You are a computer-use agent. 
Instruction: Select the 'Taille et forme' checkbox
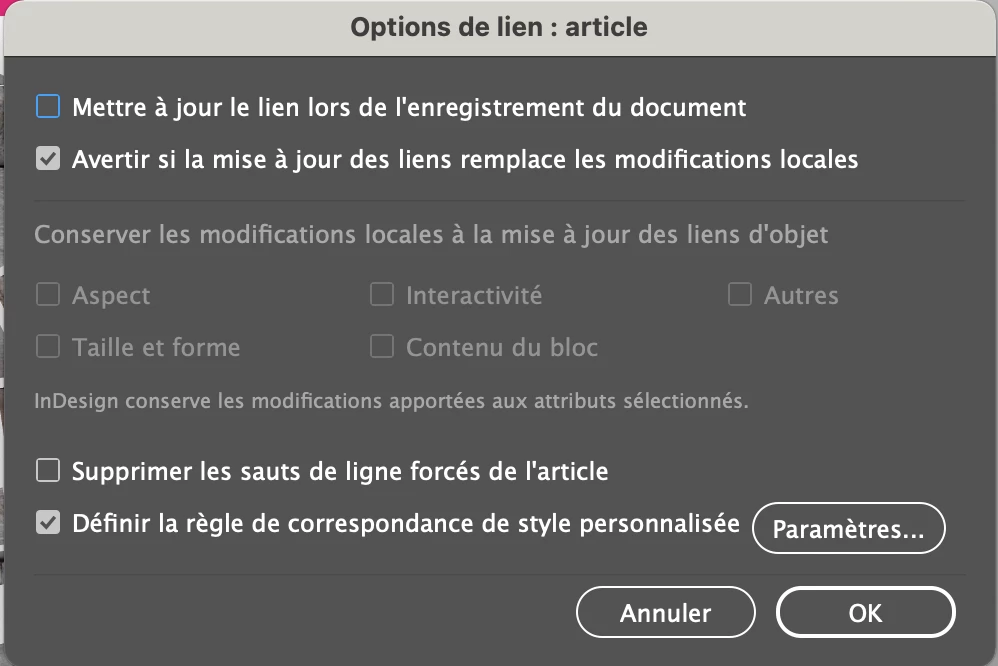pos(48,347)
